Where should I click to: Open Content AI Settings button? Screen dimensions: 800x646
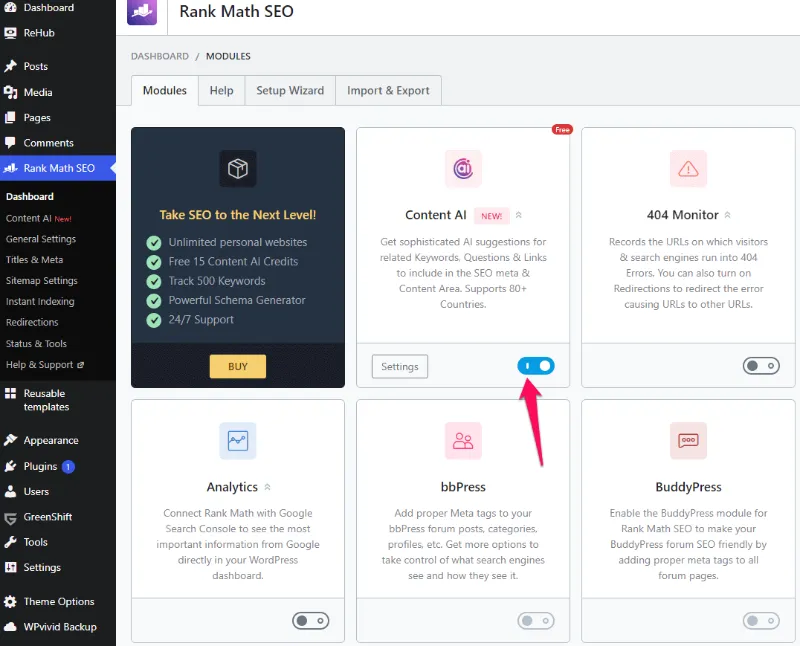[400, 367]
